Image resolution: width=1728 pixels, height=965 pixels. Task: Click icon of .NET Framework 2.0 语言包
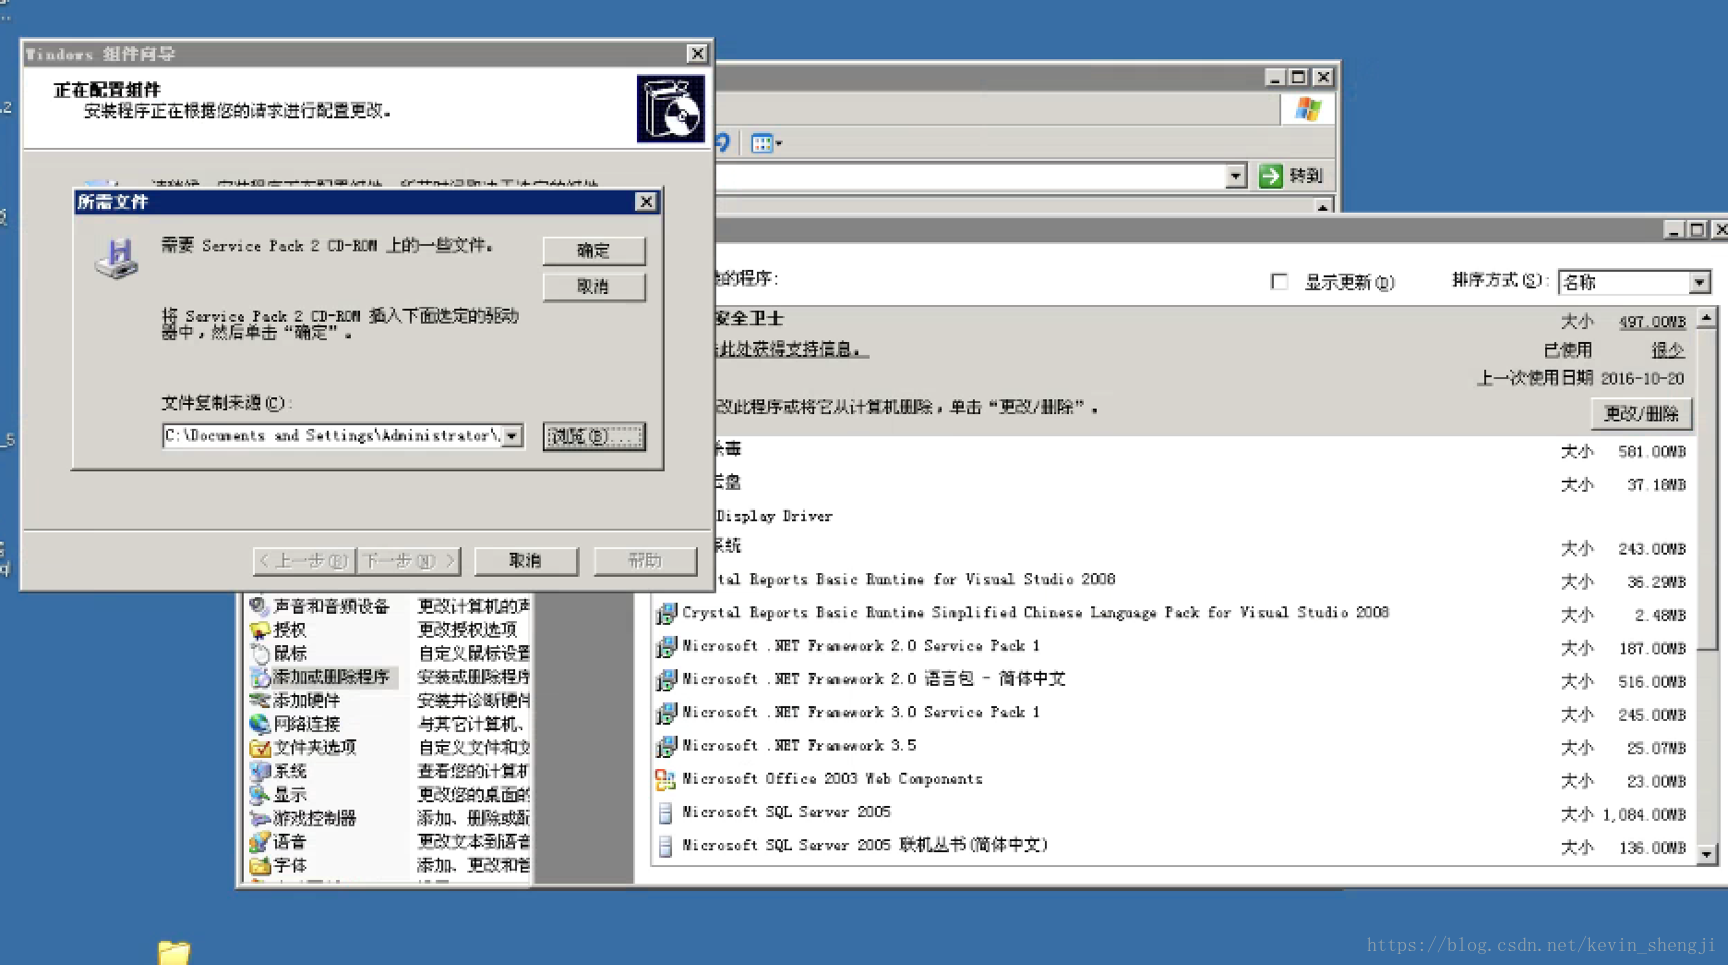pos(666,680)
